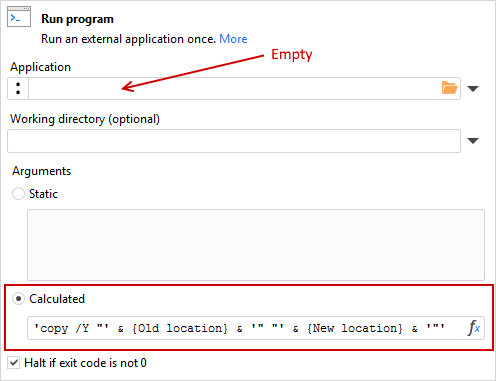Expand the Application dropdown arrow
This screenshot has height=381, width=496.
pyautogui.click(x=473, y=89)
